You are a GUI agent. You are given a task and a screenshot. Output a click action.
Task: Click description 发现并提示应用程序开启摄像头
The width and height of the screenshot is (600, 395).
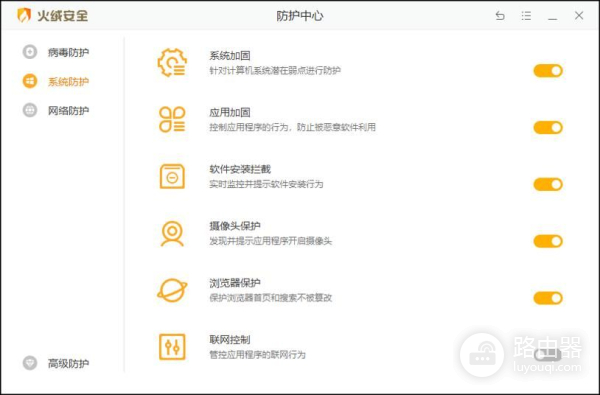(271, 241)
